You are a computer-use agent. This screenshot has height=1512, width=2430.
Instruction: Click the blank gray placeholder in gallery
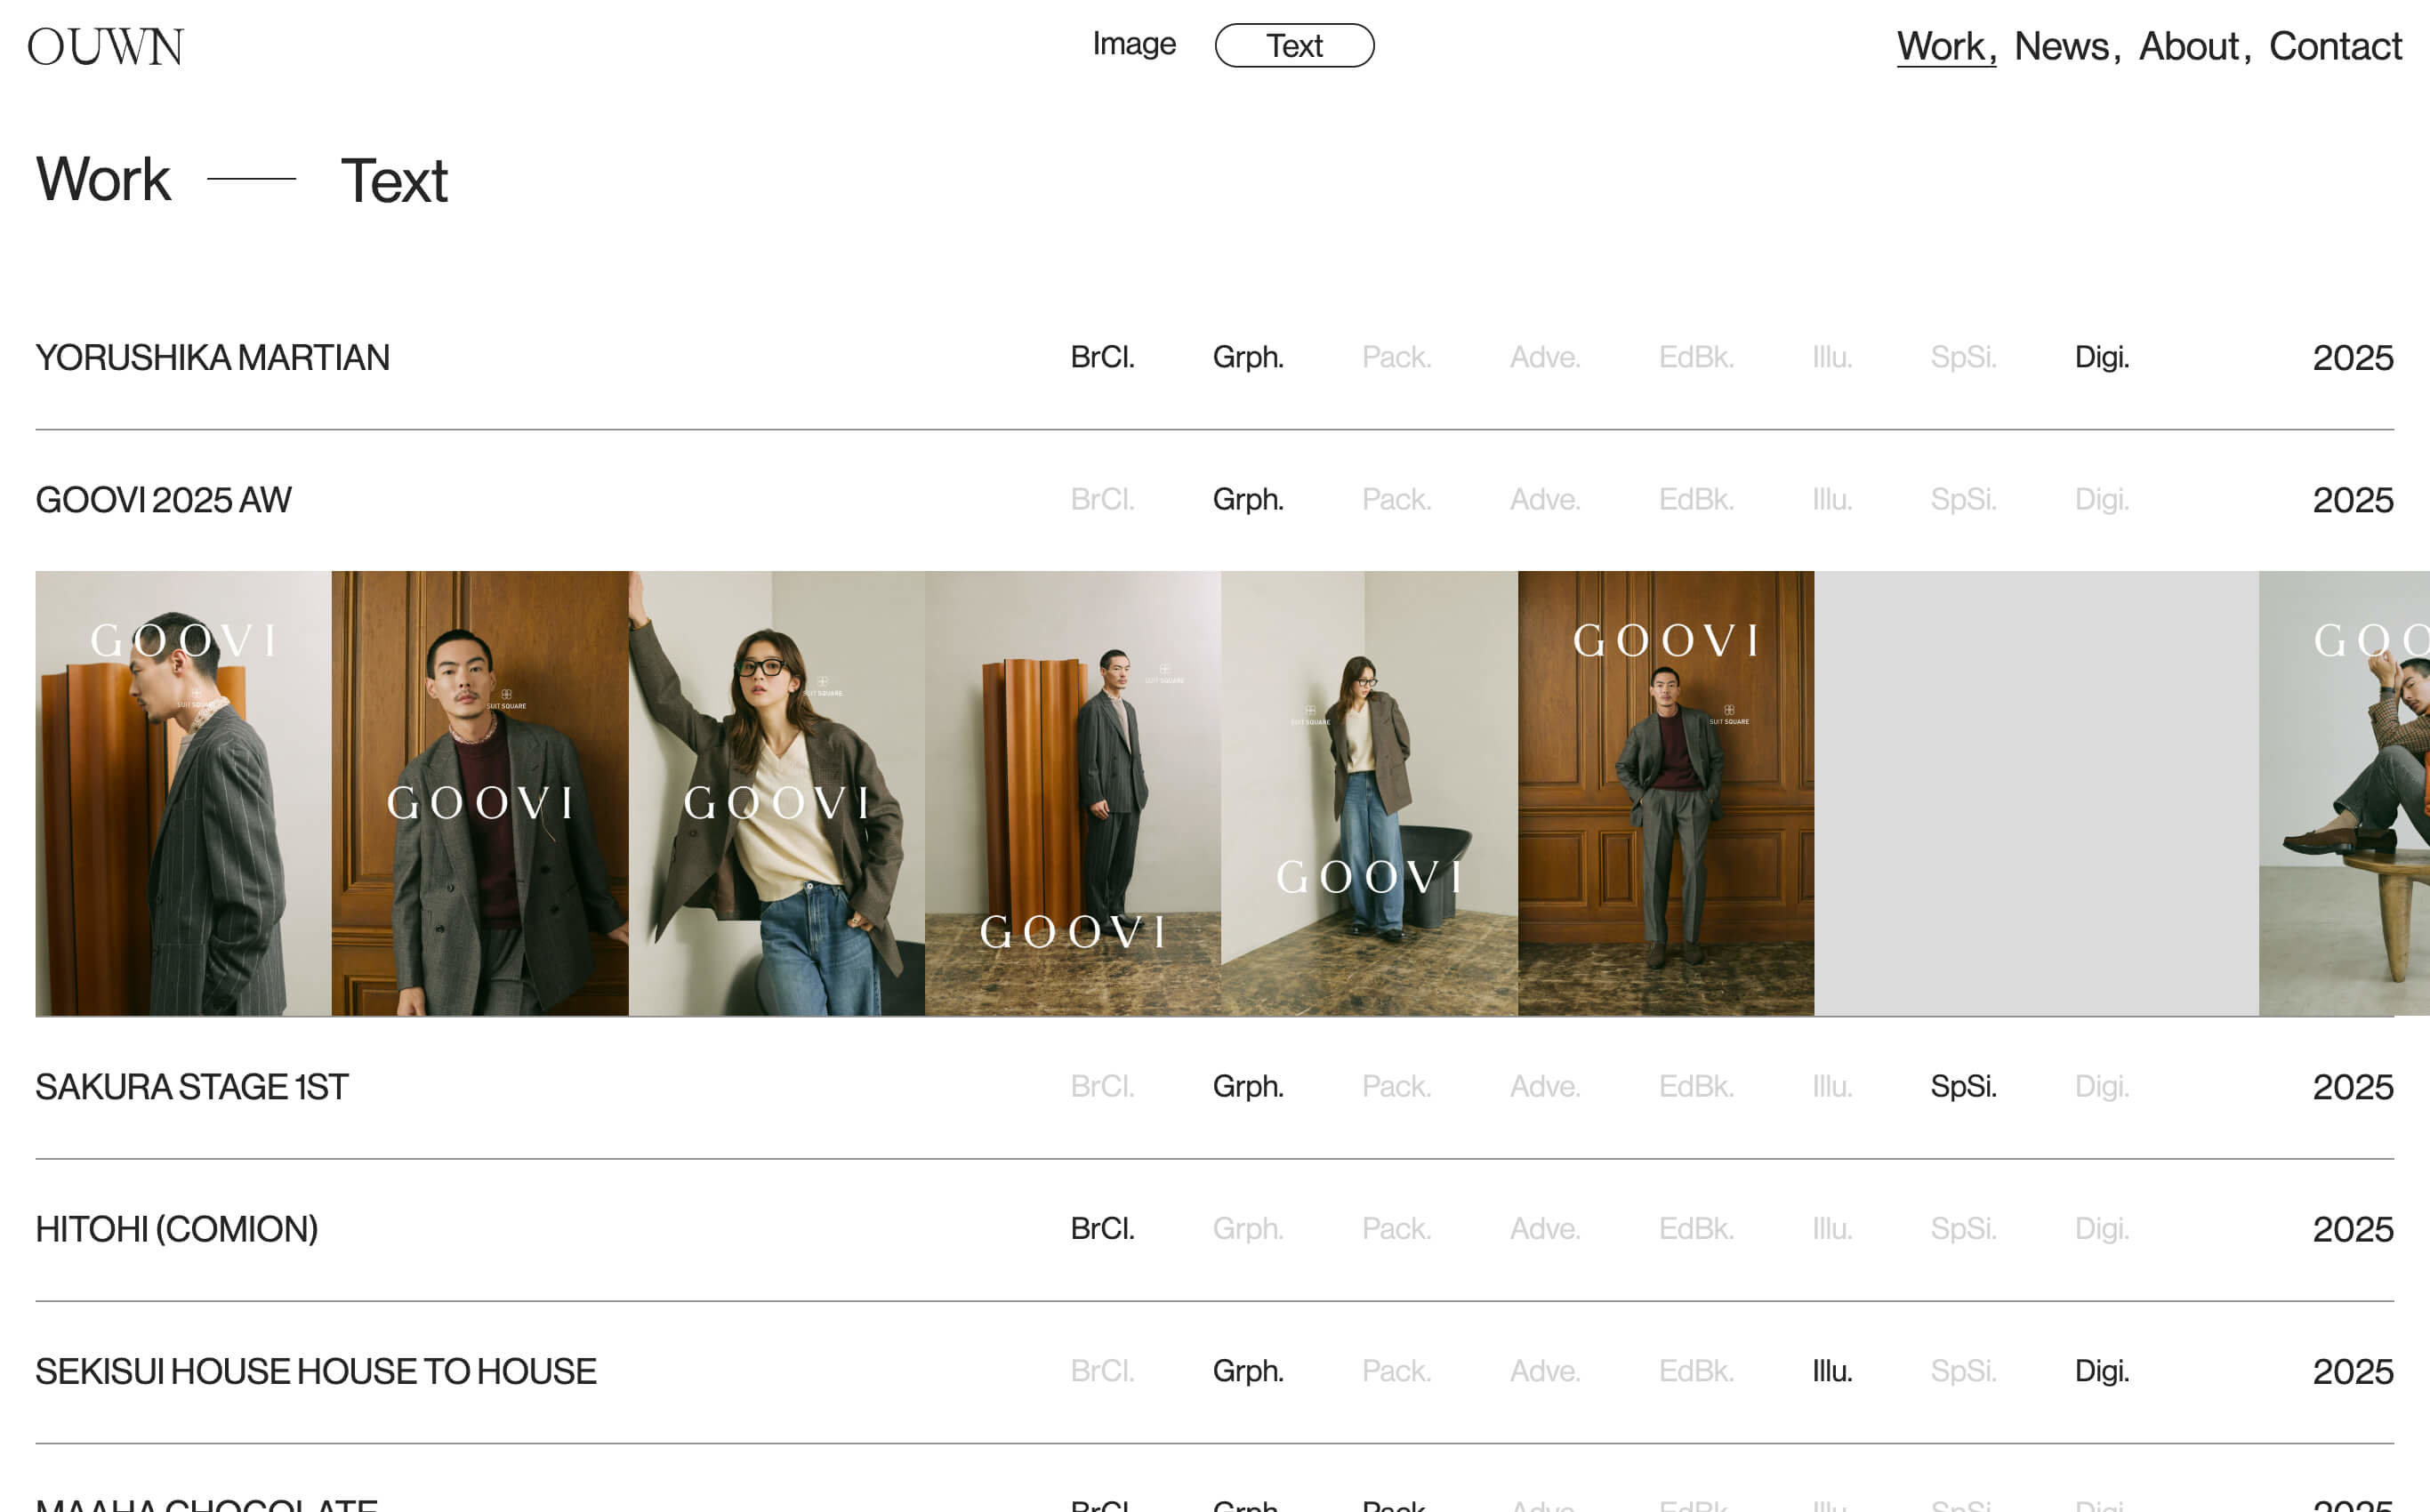click(x=2035, y=793)
